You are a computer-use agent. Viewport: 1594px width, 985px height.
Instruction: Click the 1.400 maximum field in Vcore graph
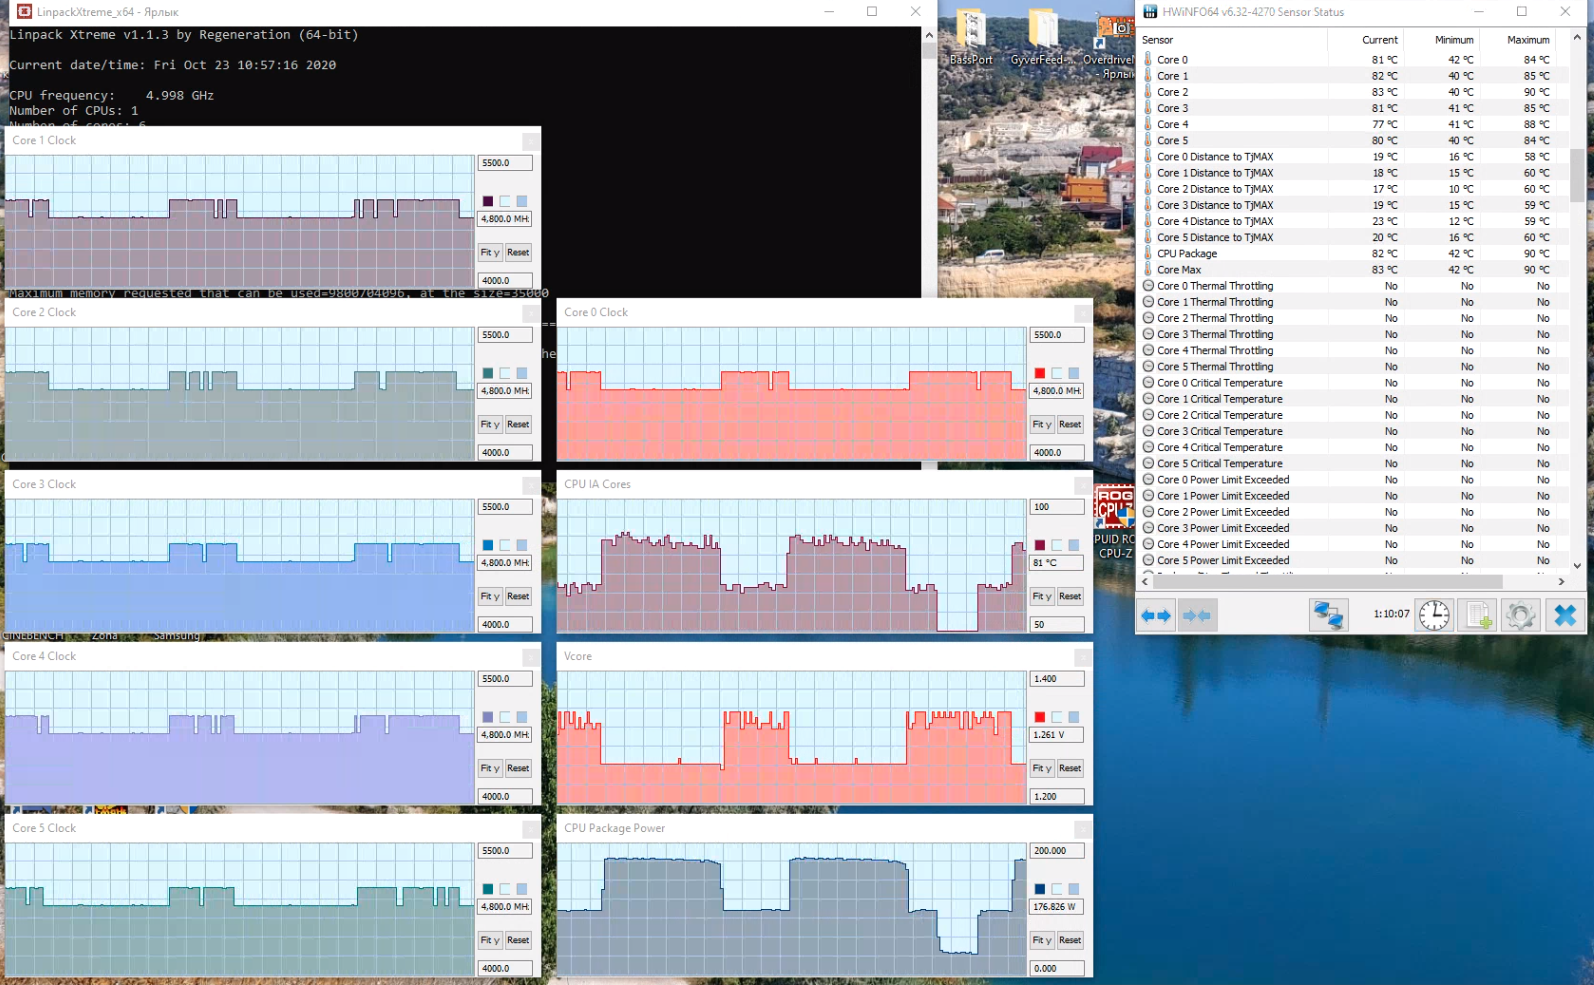(1057, 679)
